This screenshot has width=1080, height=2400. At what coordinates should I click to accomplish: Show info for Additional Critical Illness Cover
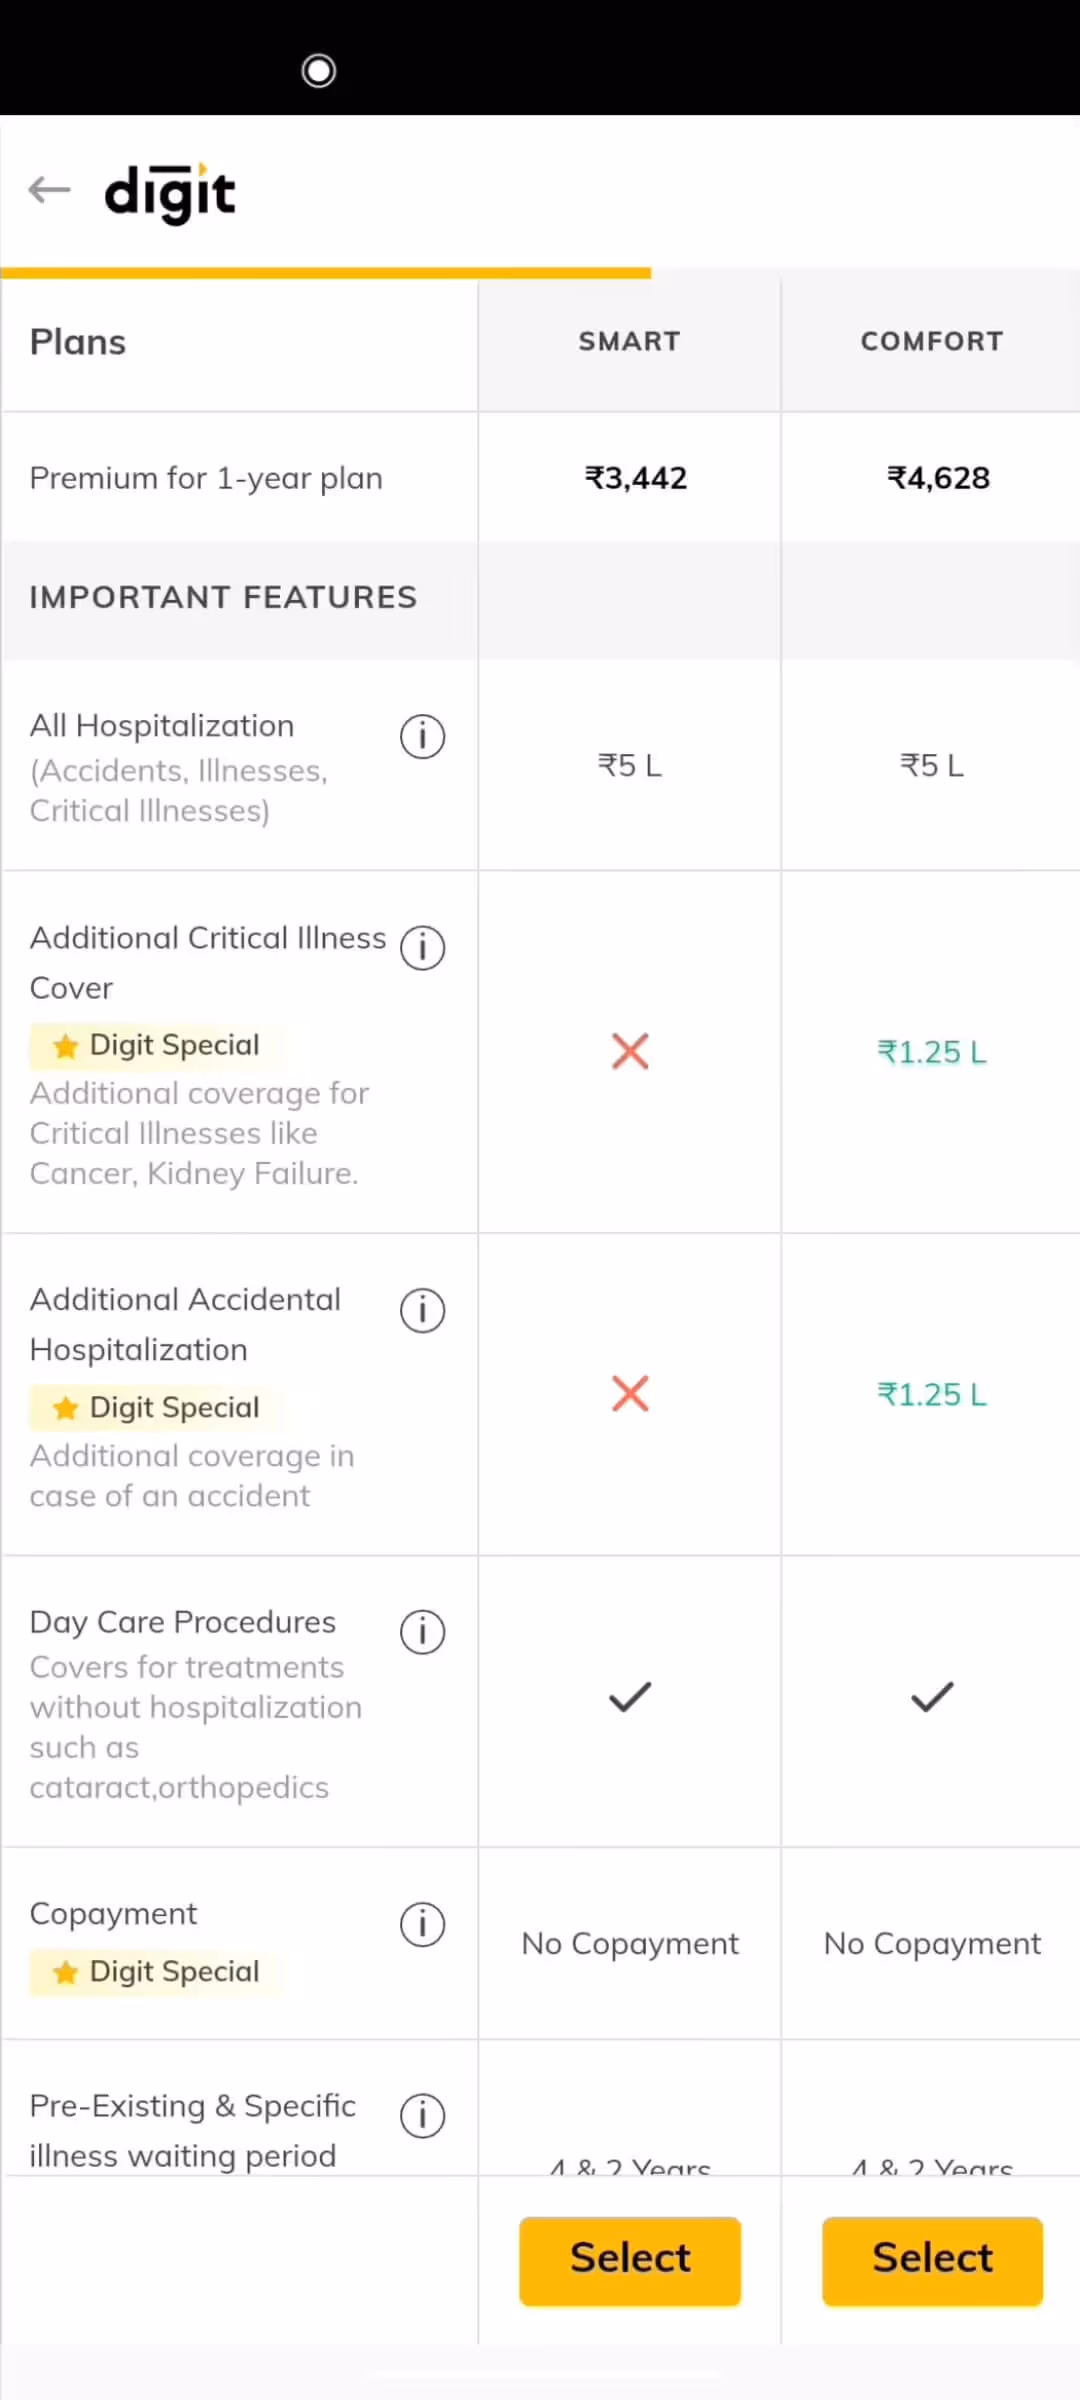[422, 948]
